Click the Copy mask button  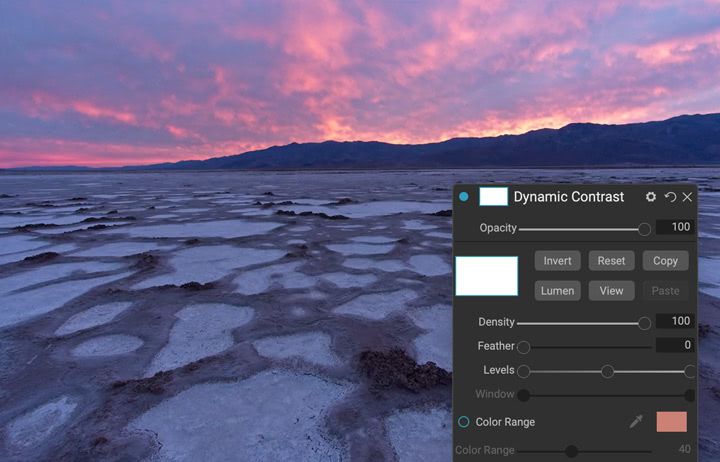pyautogui.click(x=665, y=261)
